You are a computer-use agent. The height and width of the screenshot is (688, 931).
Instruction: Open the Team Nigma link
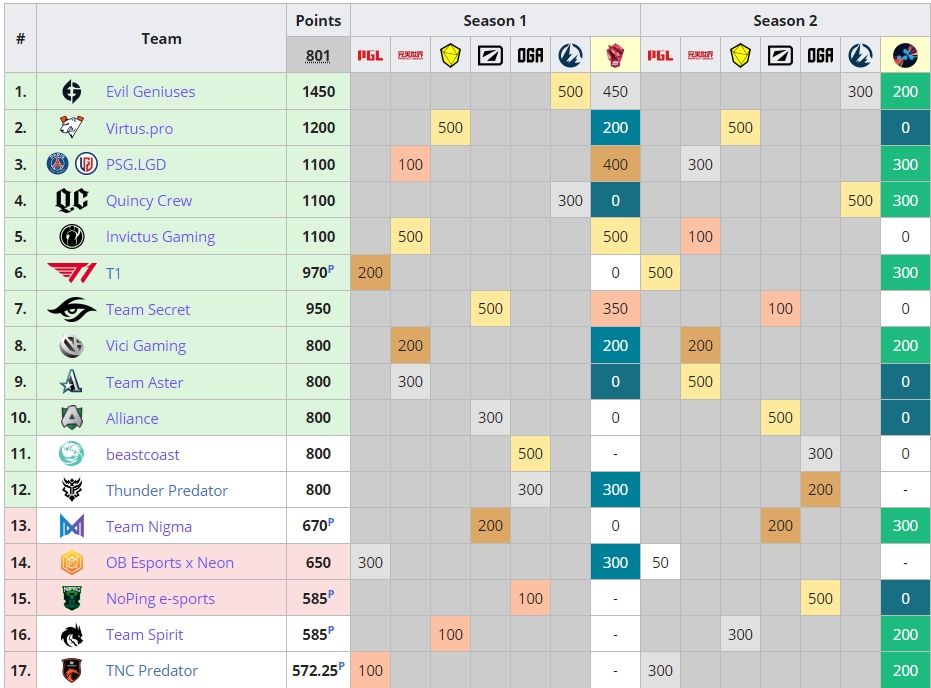point(148,527)
